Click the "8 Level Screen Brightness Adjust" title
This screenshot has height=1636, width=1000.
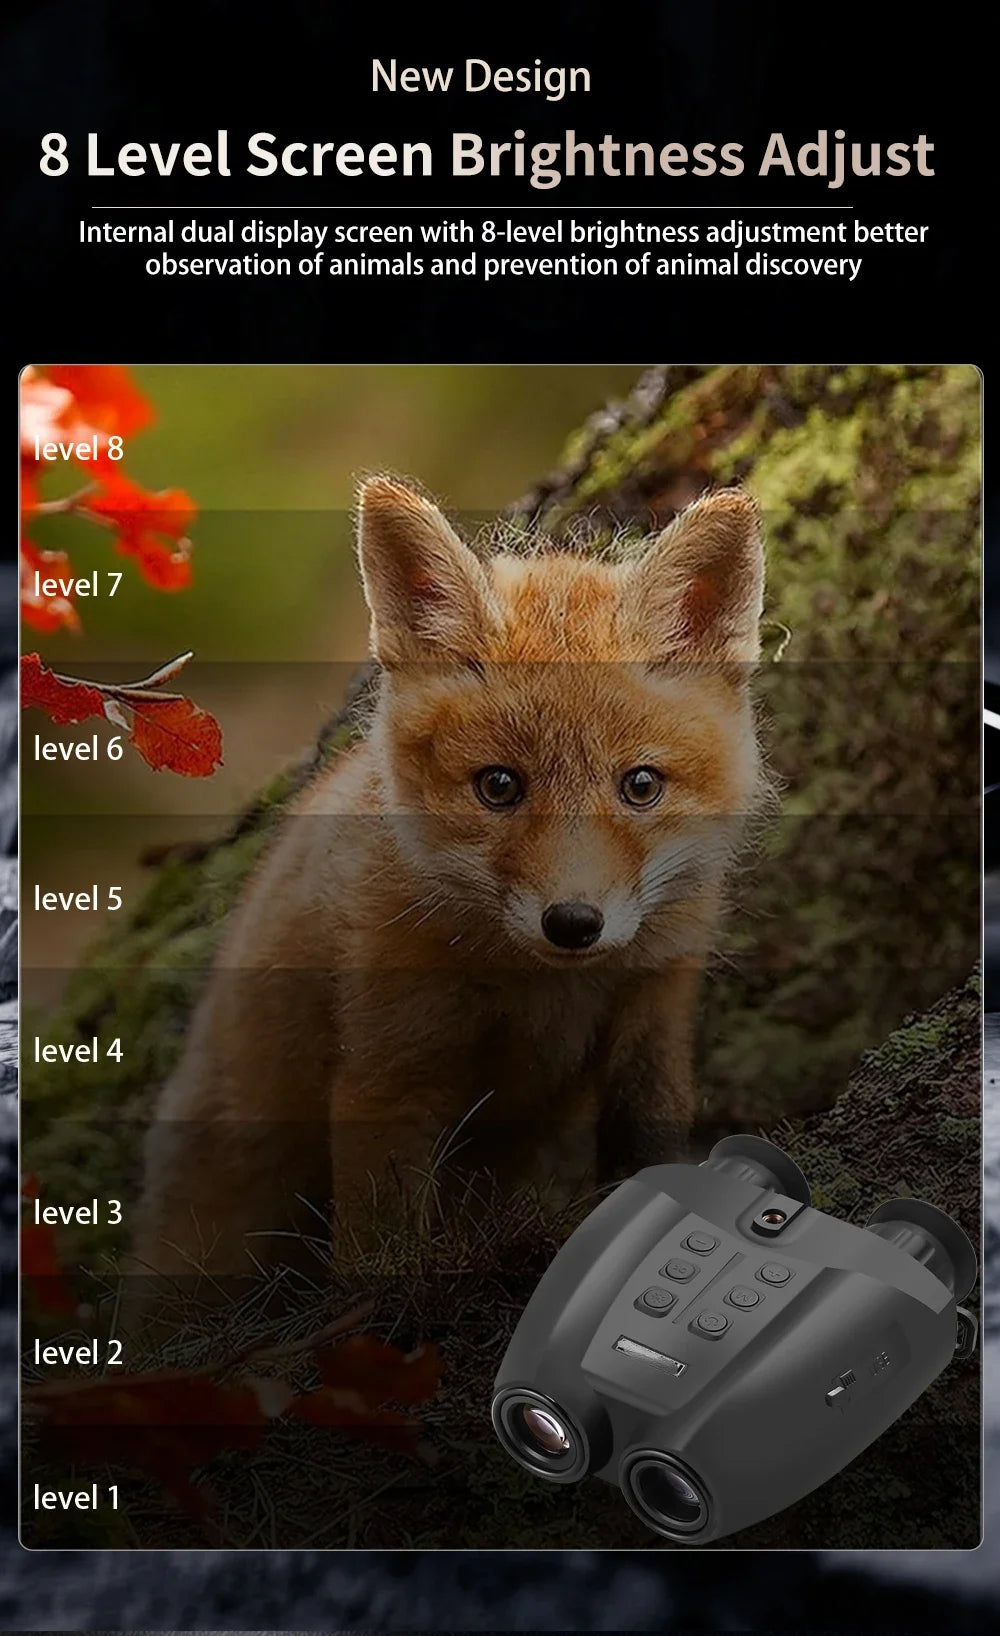tap(486, 155)
